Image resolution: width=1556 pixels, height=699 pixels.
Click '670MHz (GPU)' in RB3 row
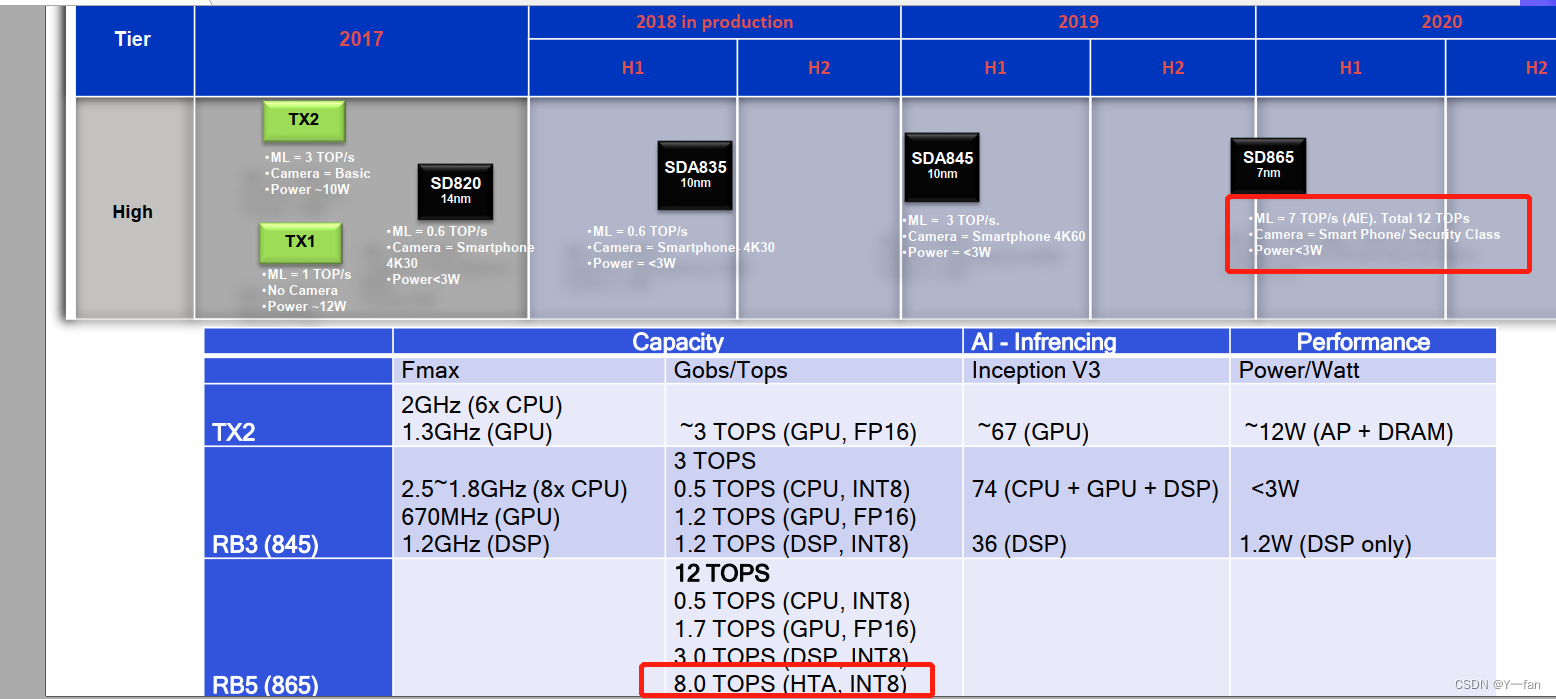point(479,517)
